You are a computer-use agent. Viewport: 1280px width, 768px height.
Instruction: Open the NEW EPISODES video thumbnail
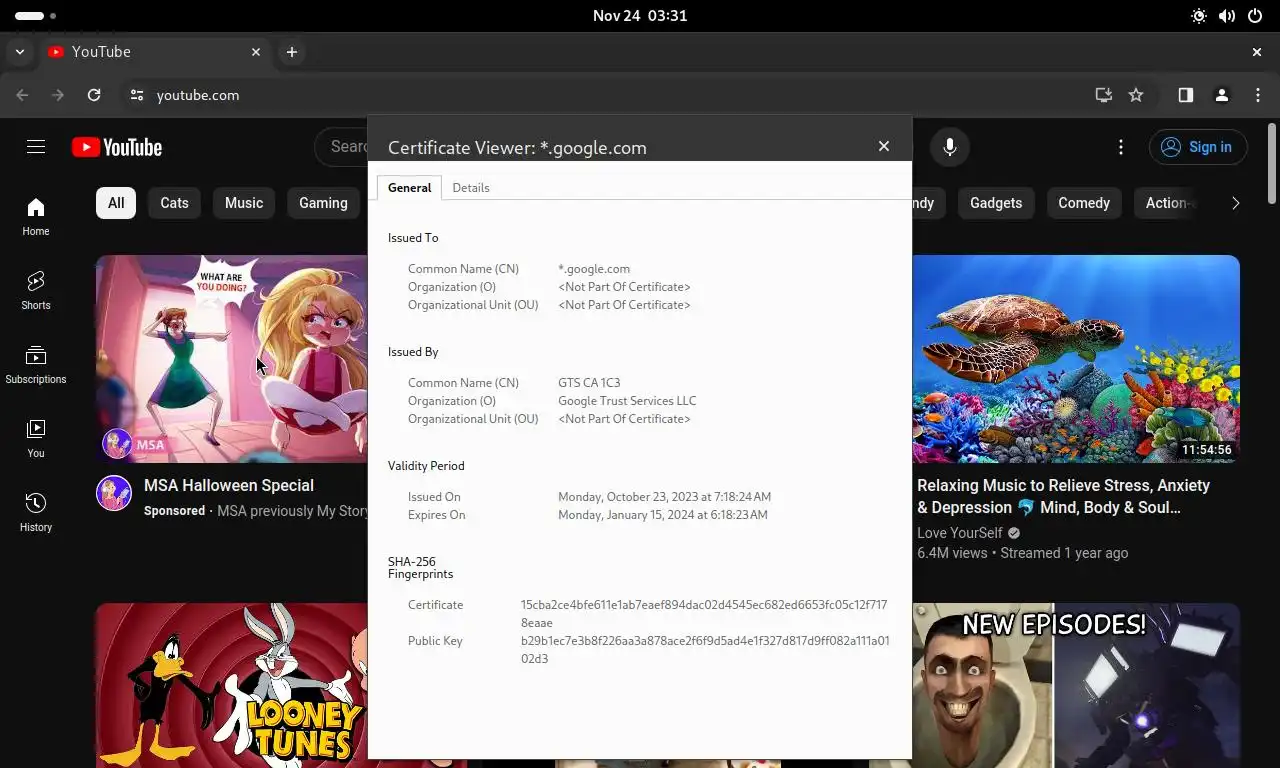pos(1076,685)
